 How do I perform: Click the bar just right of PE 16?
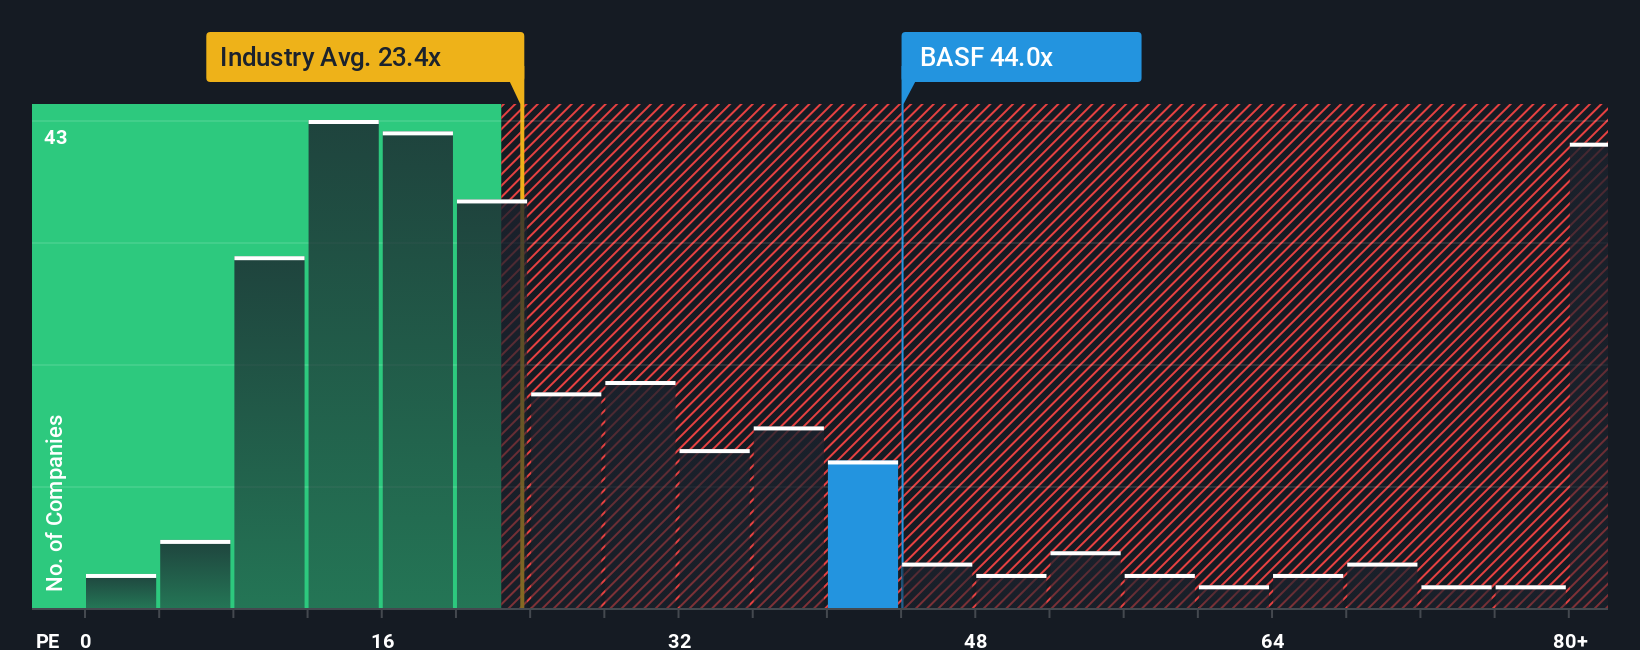418,370
